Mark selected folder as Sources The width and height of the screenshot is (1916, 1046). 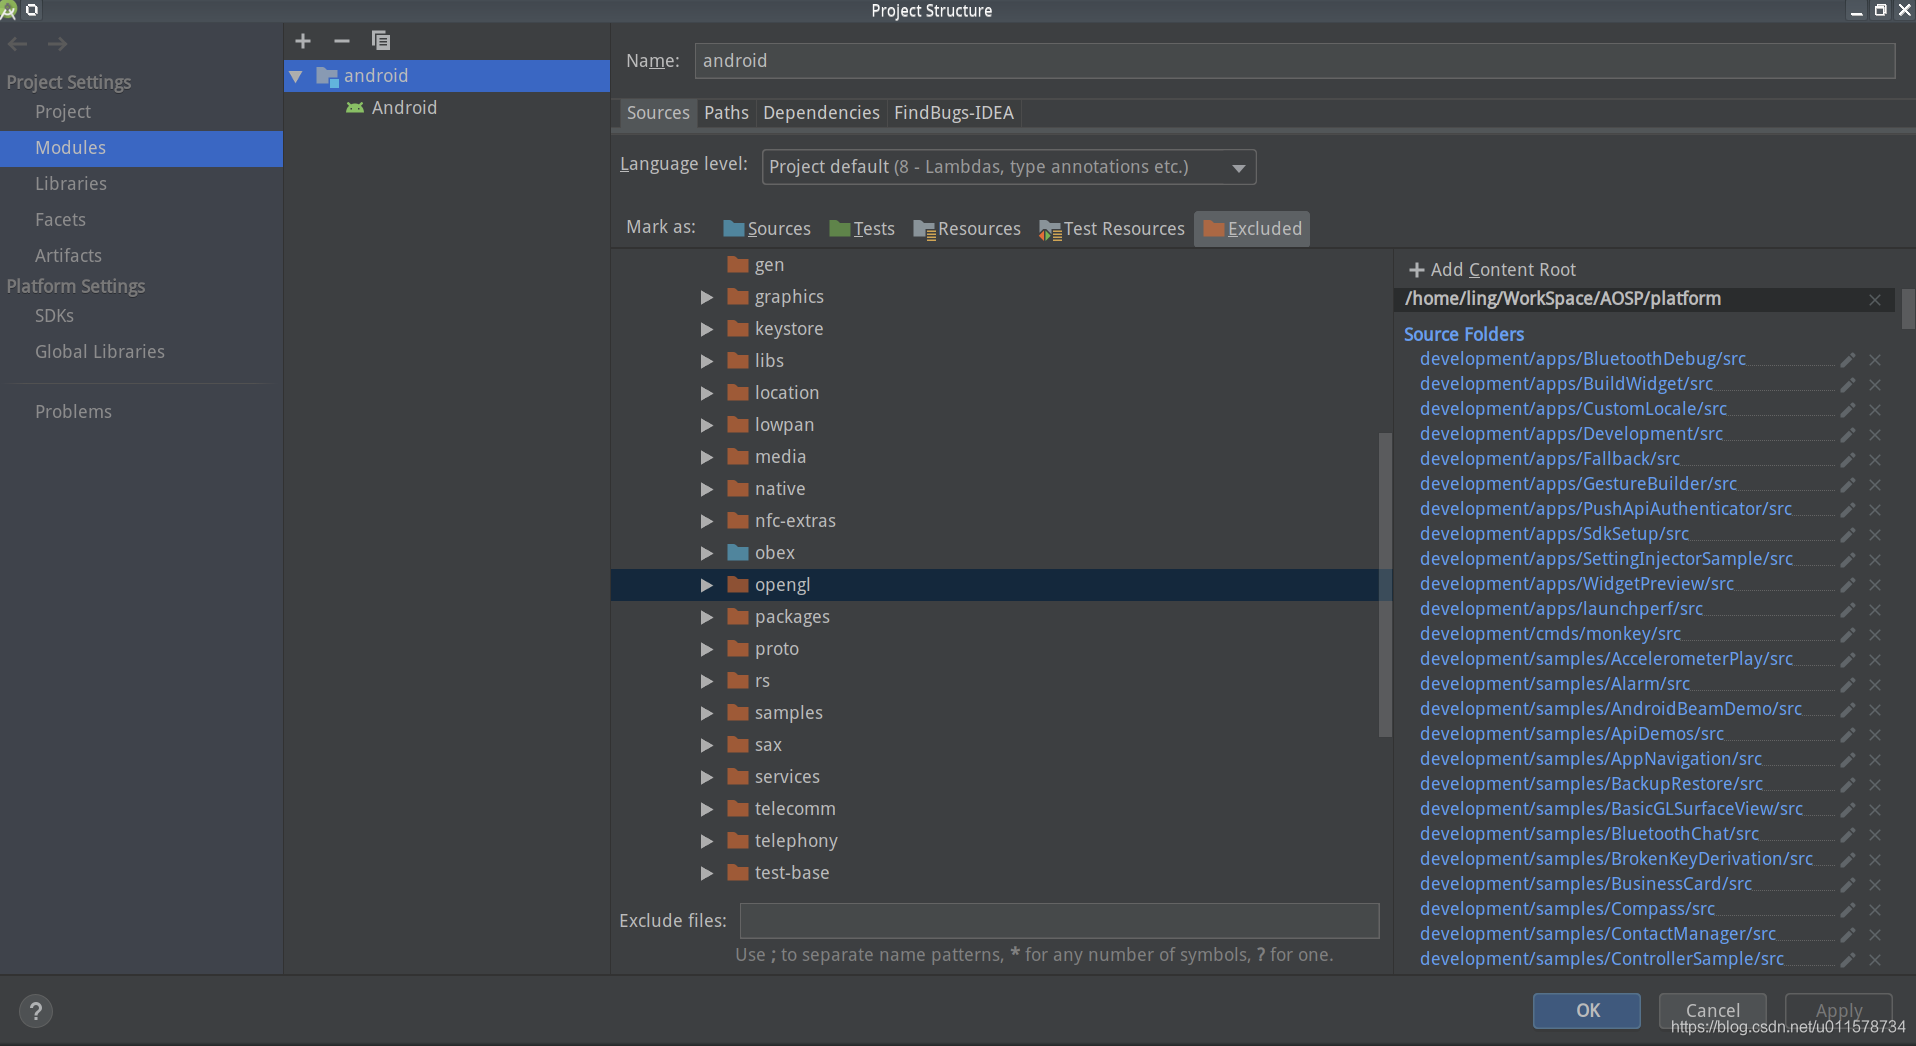(767, 229)
